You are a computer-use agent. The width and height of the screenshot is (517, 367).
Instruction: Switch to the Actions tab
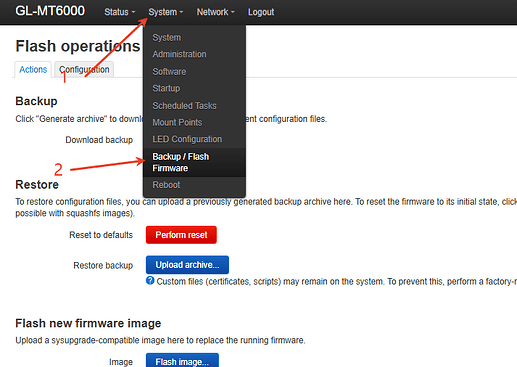[33, 70]
